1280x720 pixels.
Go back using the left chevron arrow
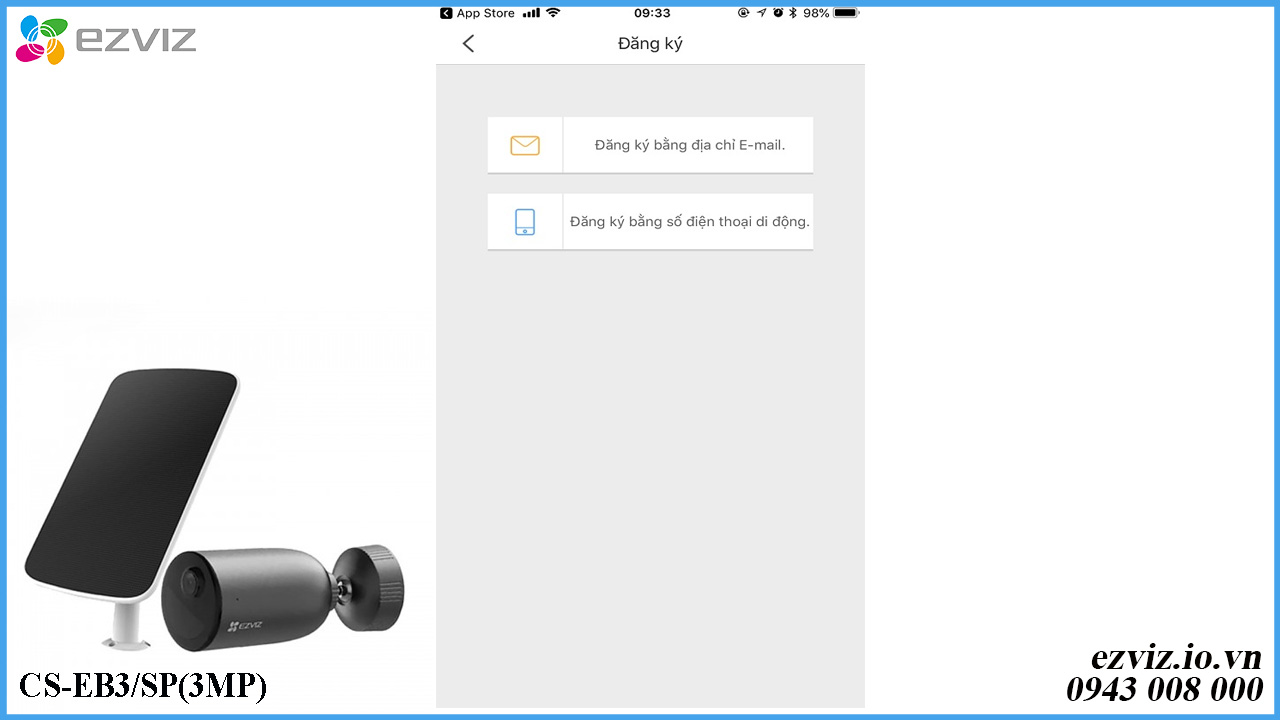coord(468,43)
